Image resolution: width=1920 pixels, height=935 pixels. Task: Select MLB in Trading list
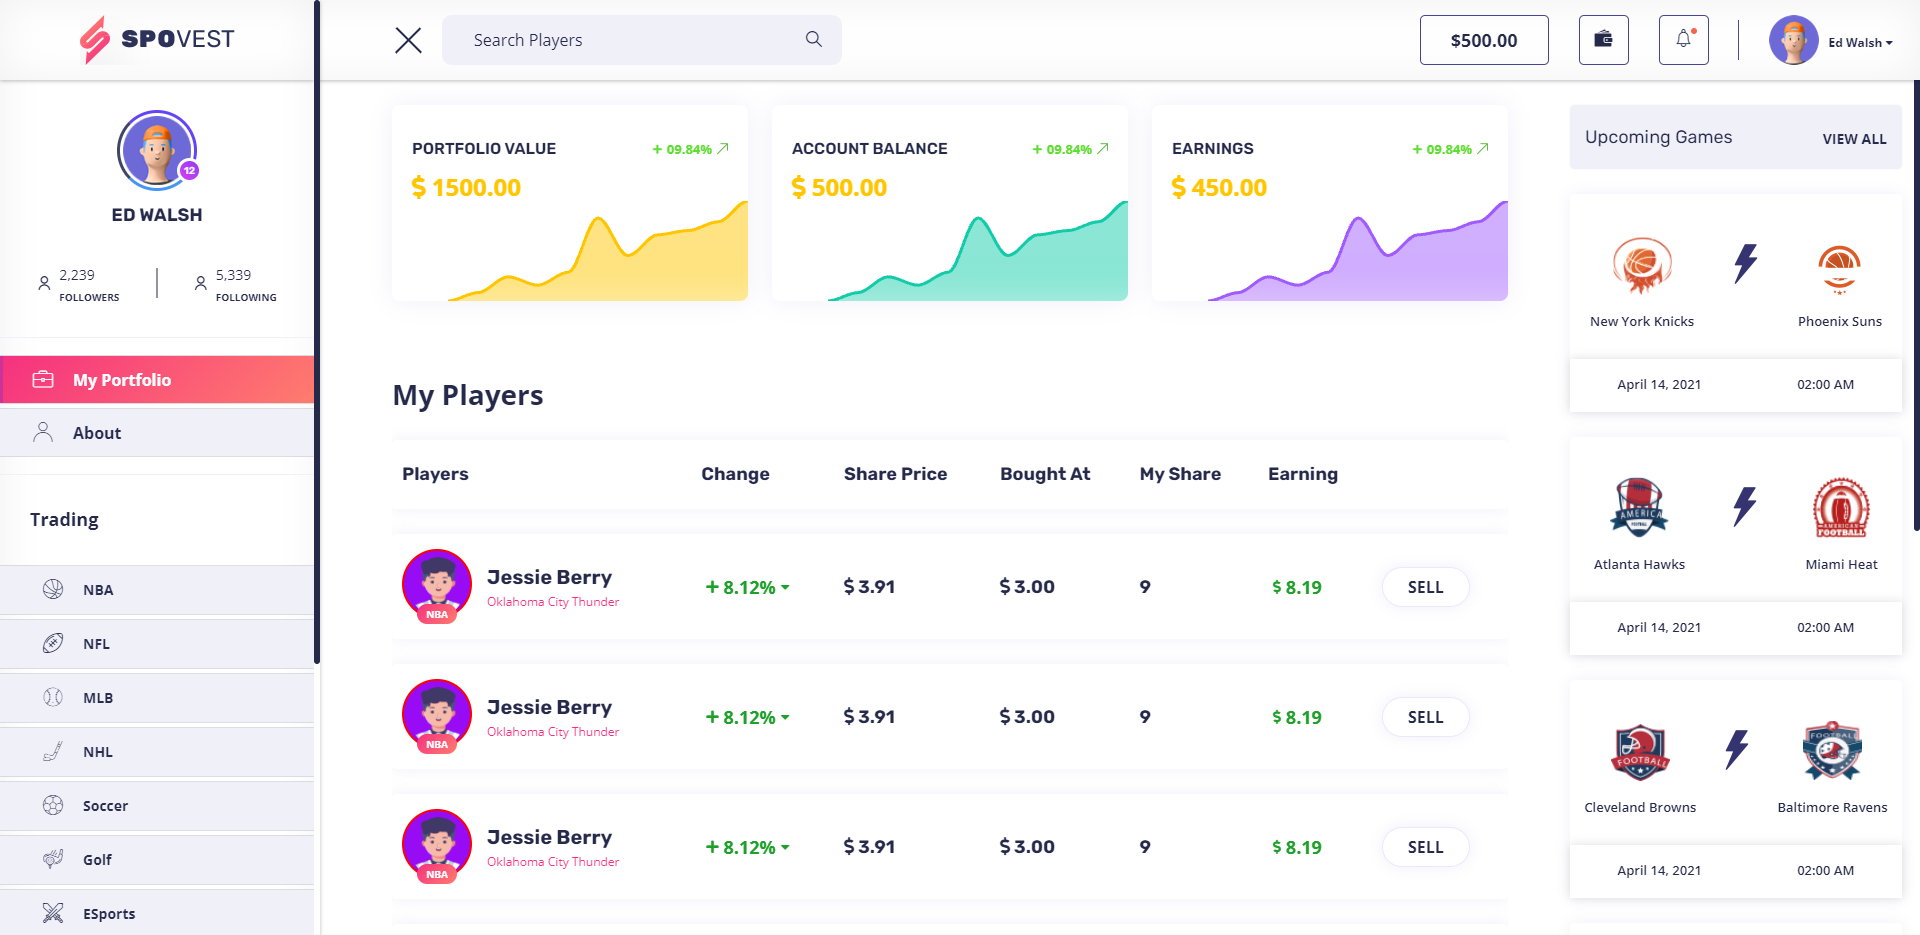157,698
